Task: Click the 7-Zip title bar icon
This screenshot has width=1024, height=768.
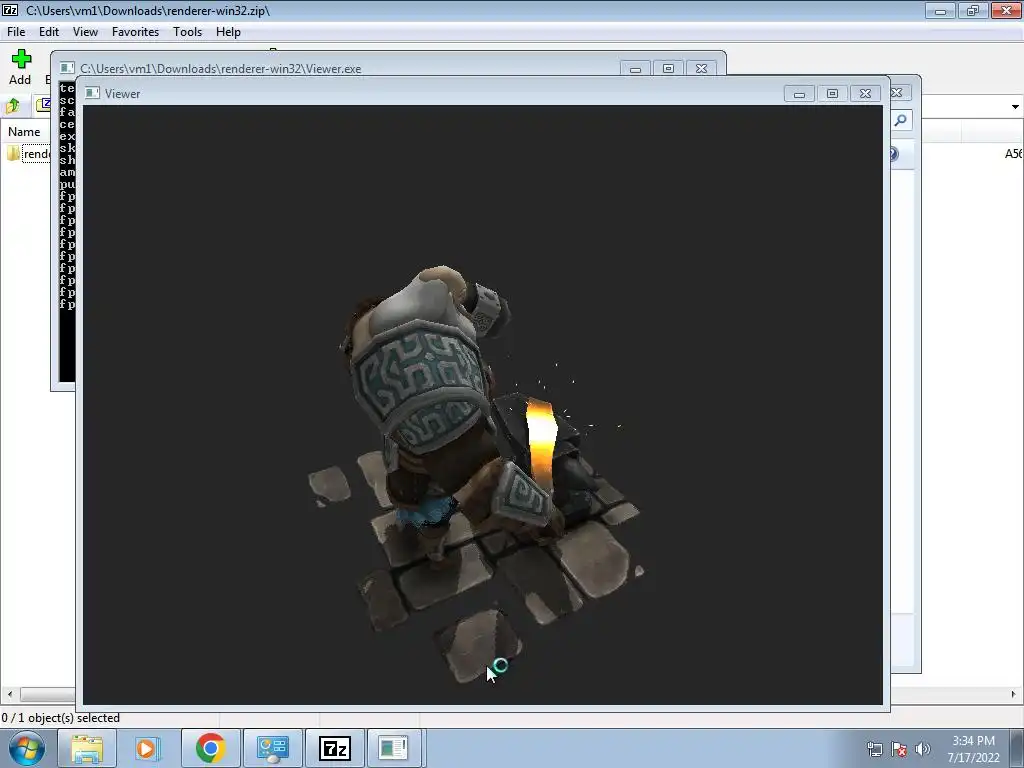Action: click(x=10, y=10)
